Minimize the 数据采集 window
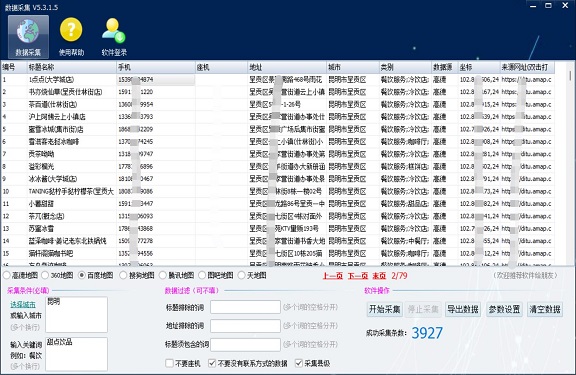Image resolution: width=576 pixels, height=375 pixels. coord(533,6)
